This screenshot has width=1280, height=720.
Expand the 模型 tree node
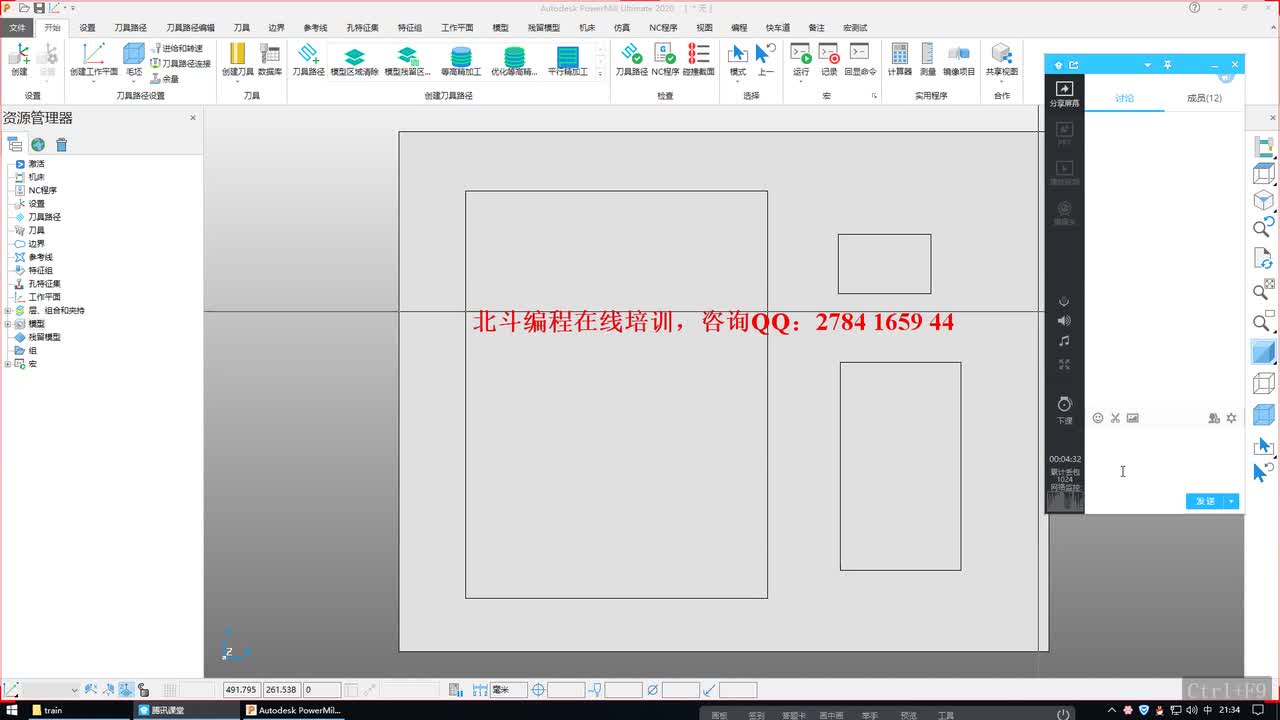pyautogui.click(x=8, y=324)
